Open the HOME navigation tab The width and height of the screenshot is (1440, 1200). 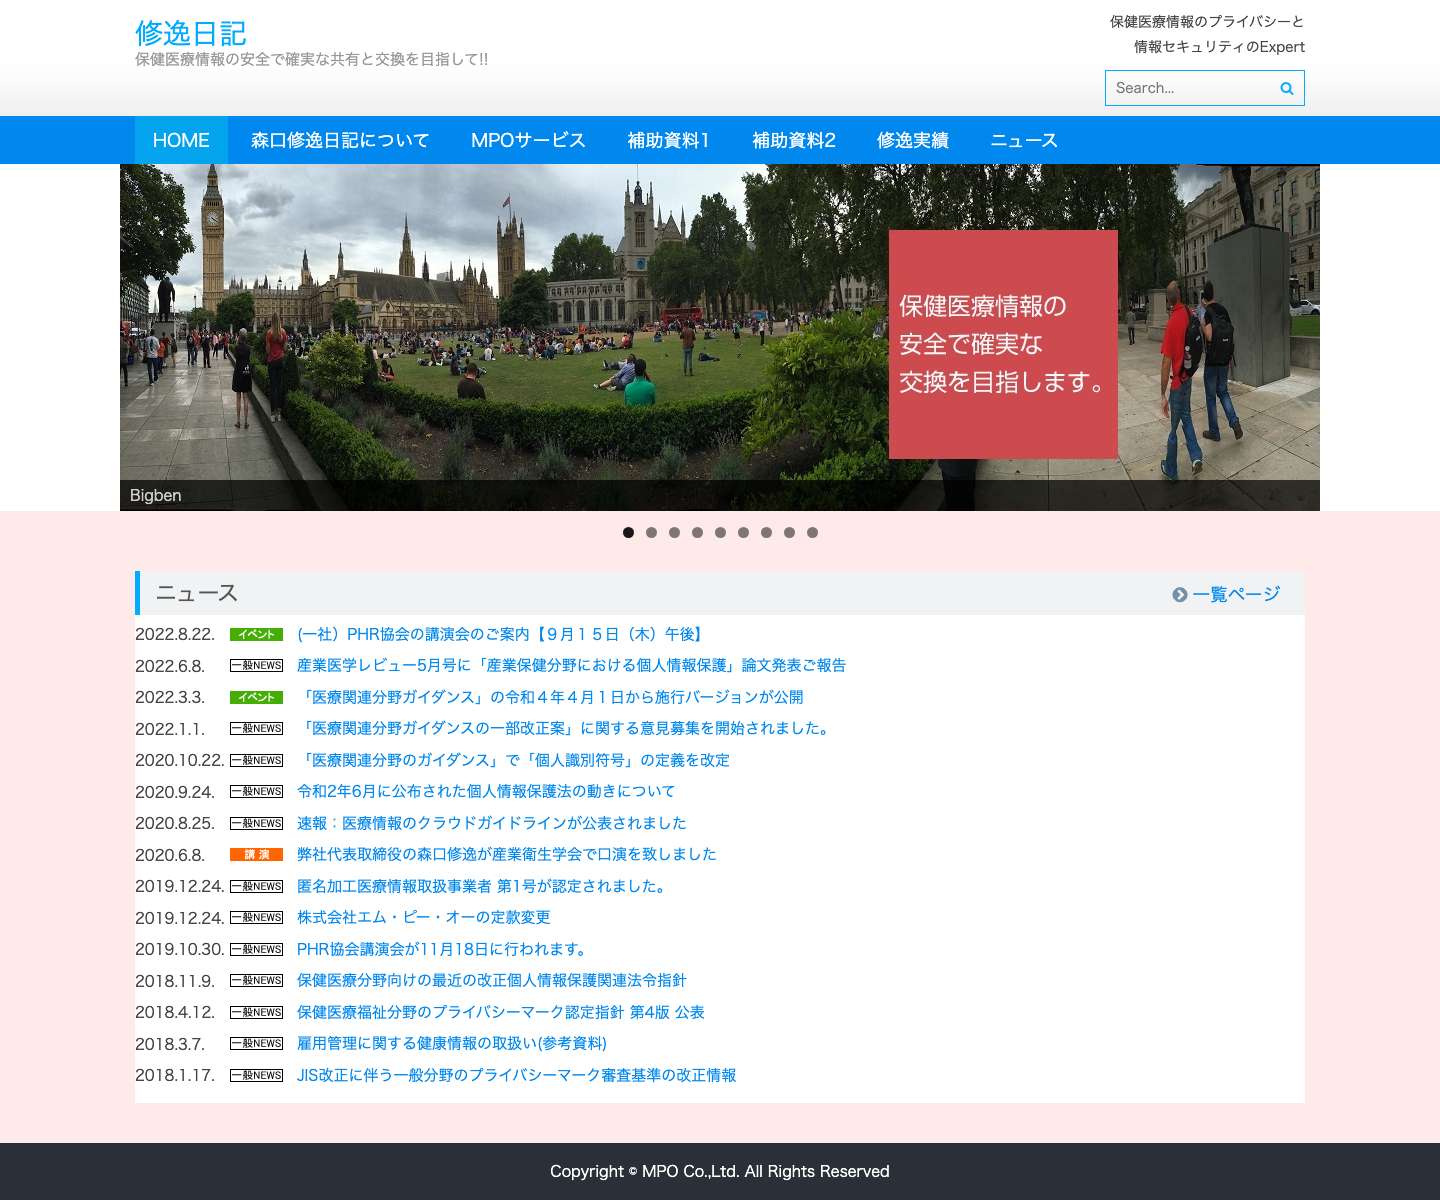[181, 140]
